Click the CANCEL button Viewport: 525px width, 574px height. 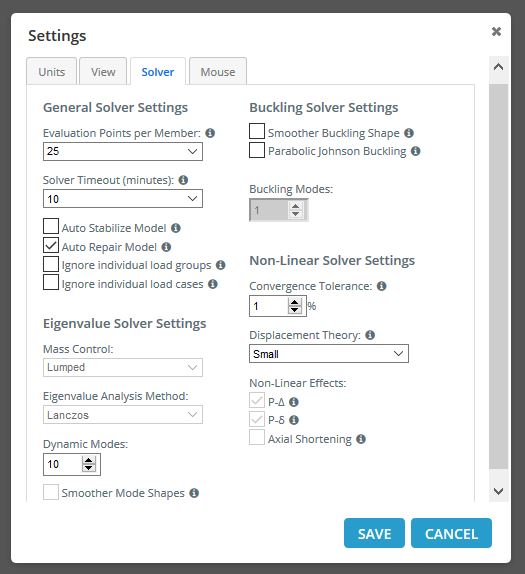coord(451,533)
